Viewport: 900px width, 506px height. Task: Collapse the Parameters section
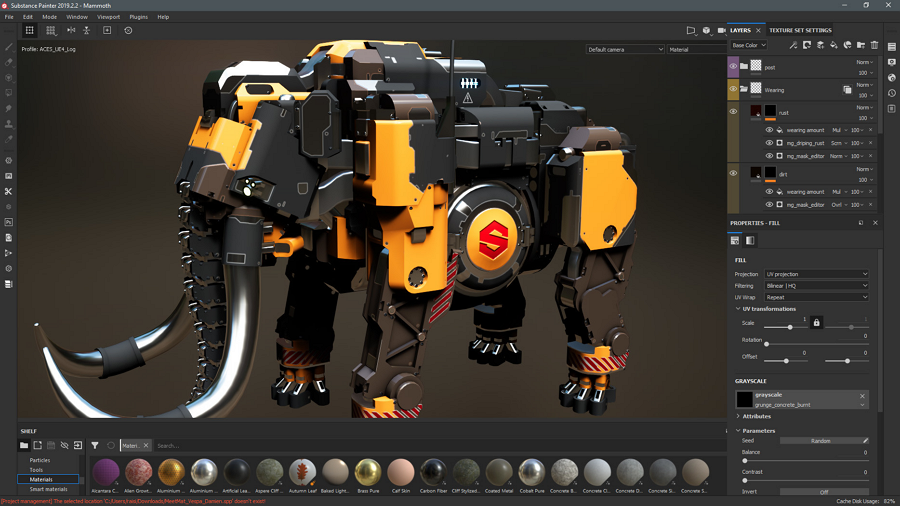point(738,431)
